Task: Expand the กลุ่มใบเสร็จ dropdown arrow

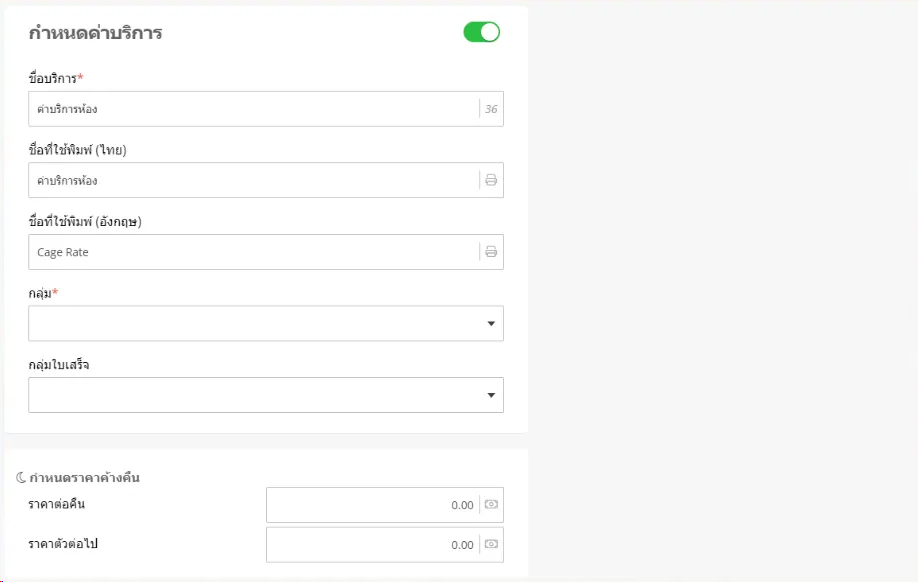Action: pos(491,395)
